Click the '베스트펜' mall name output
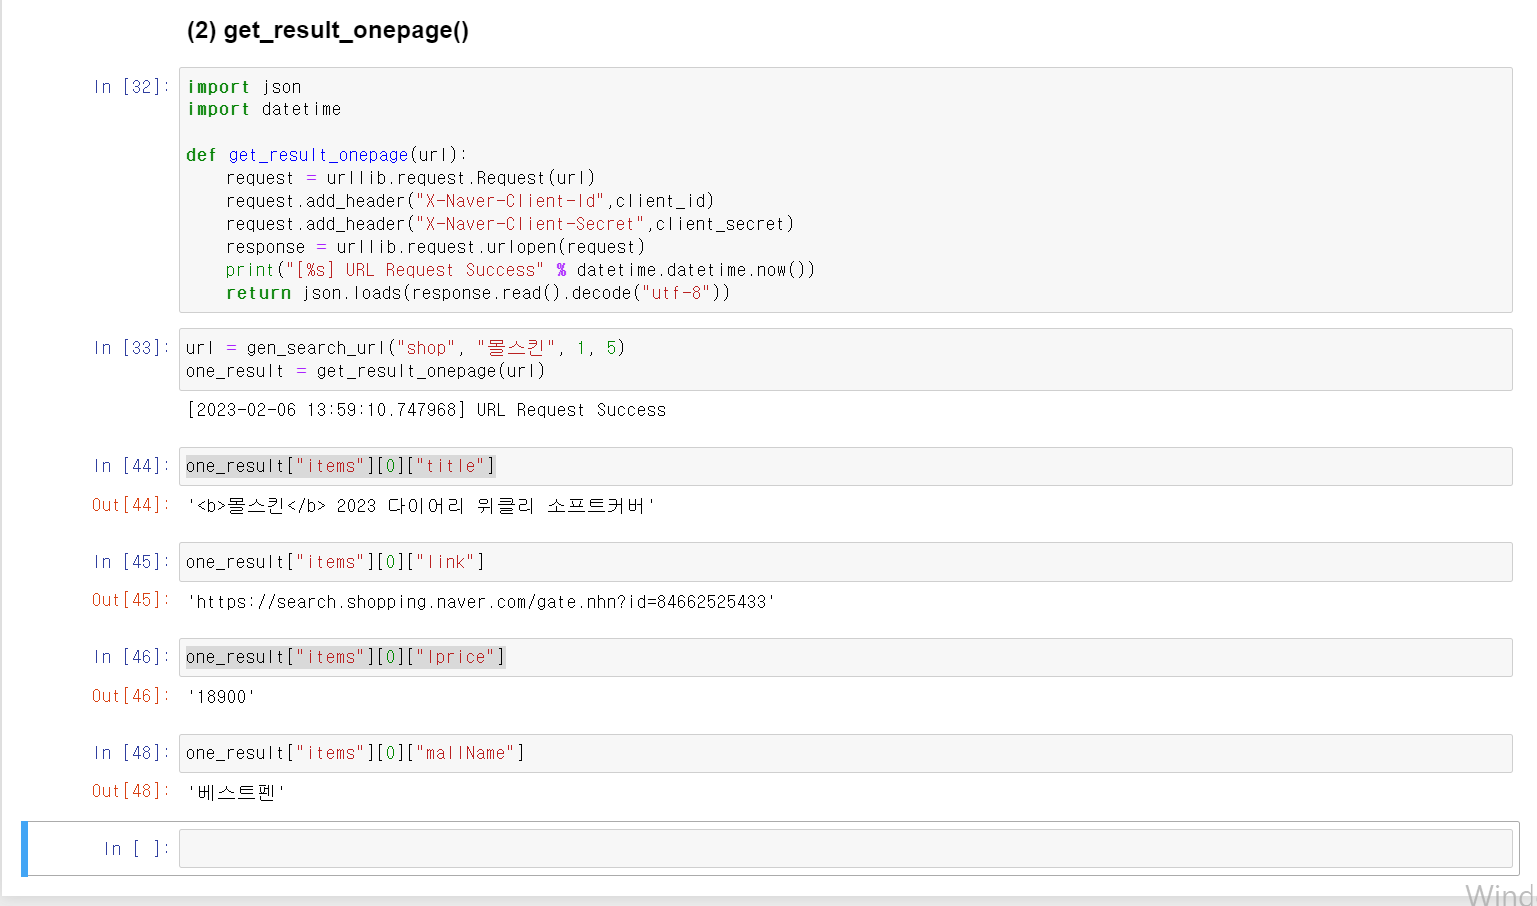The width and height of the screenshot is (1537, 906). click(x=236, y=793)
